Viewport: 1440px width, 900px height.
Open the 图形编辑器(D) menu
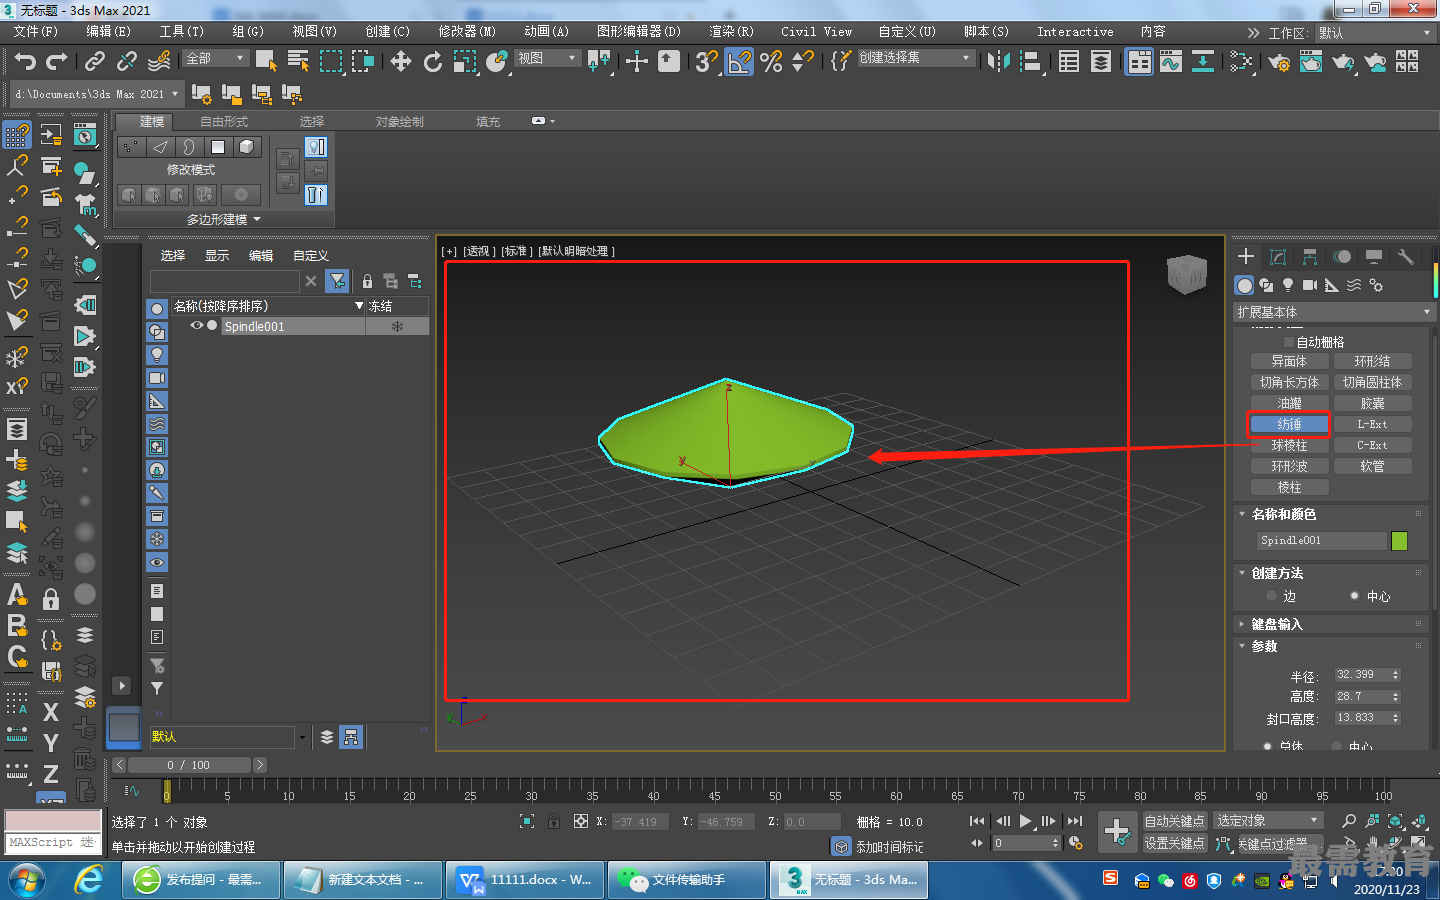[x=638, y=32]
